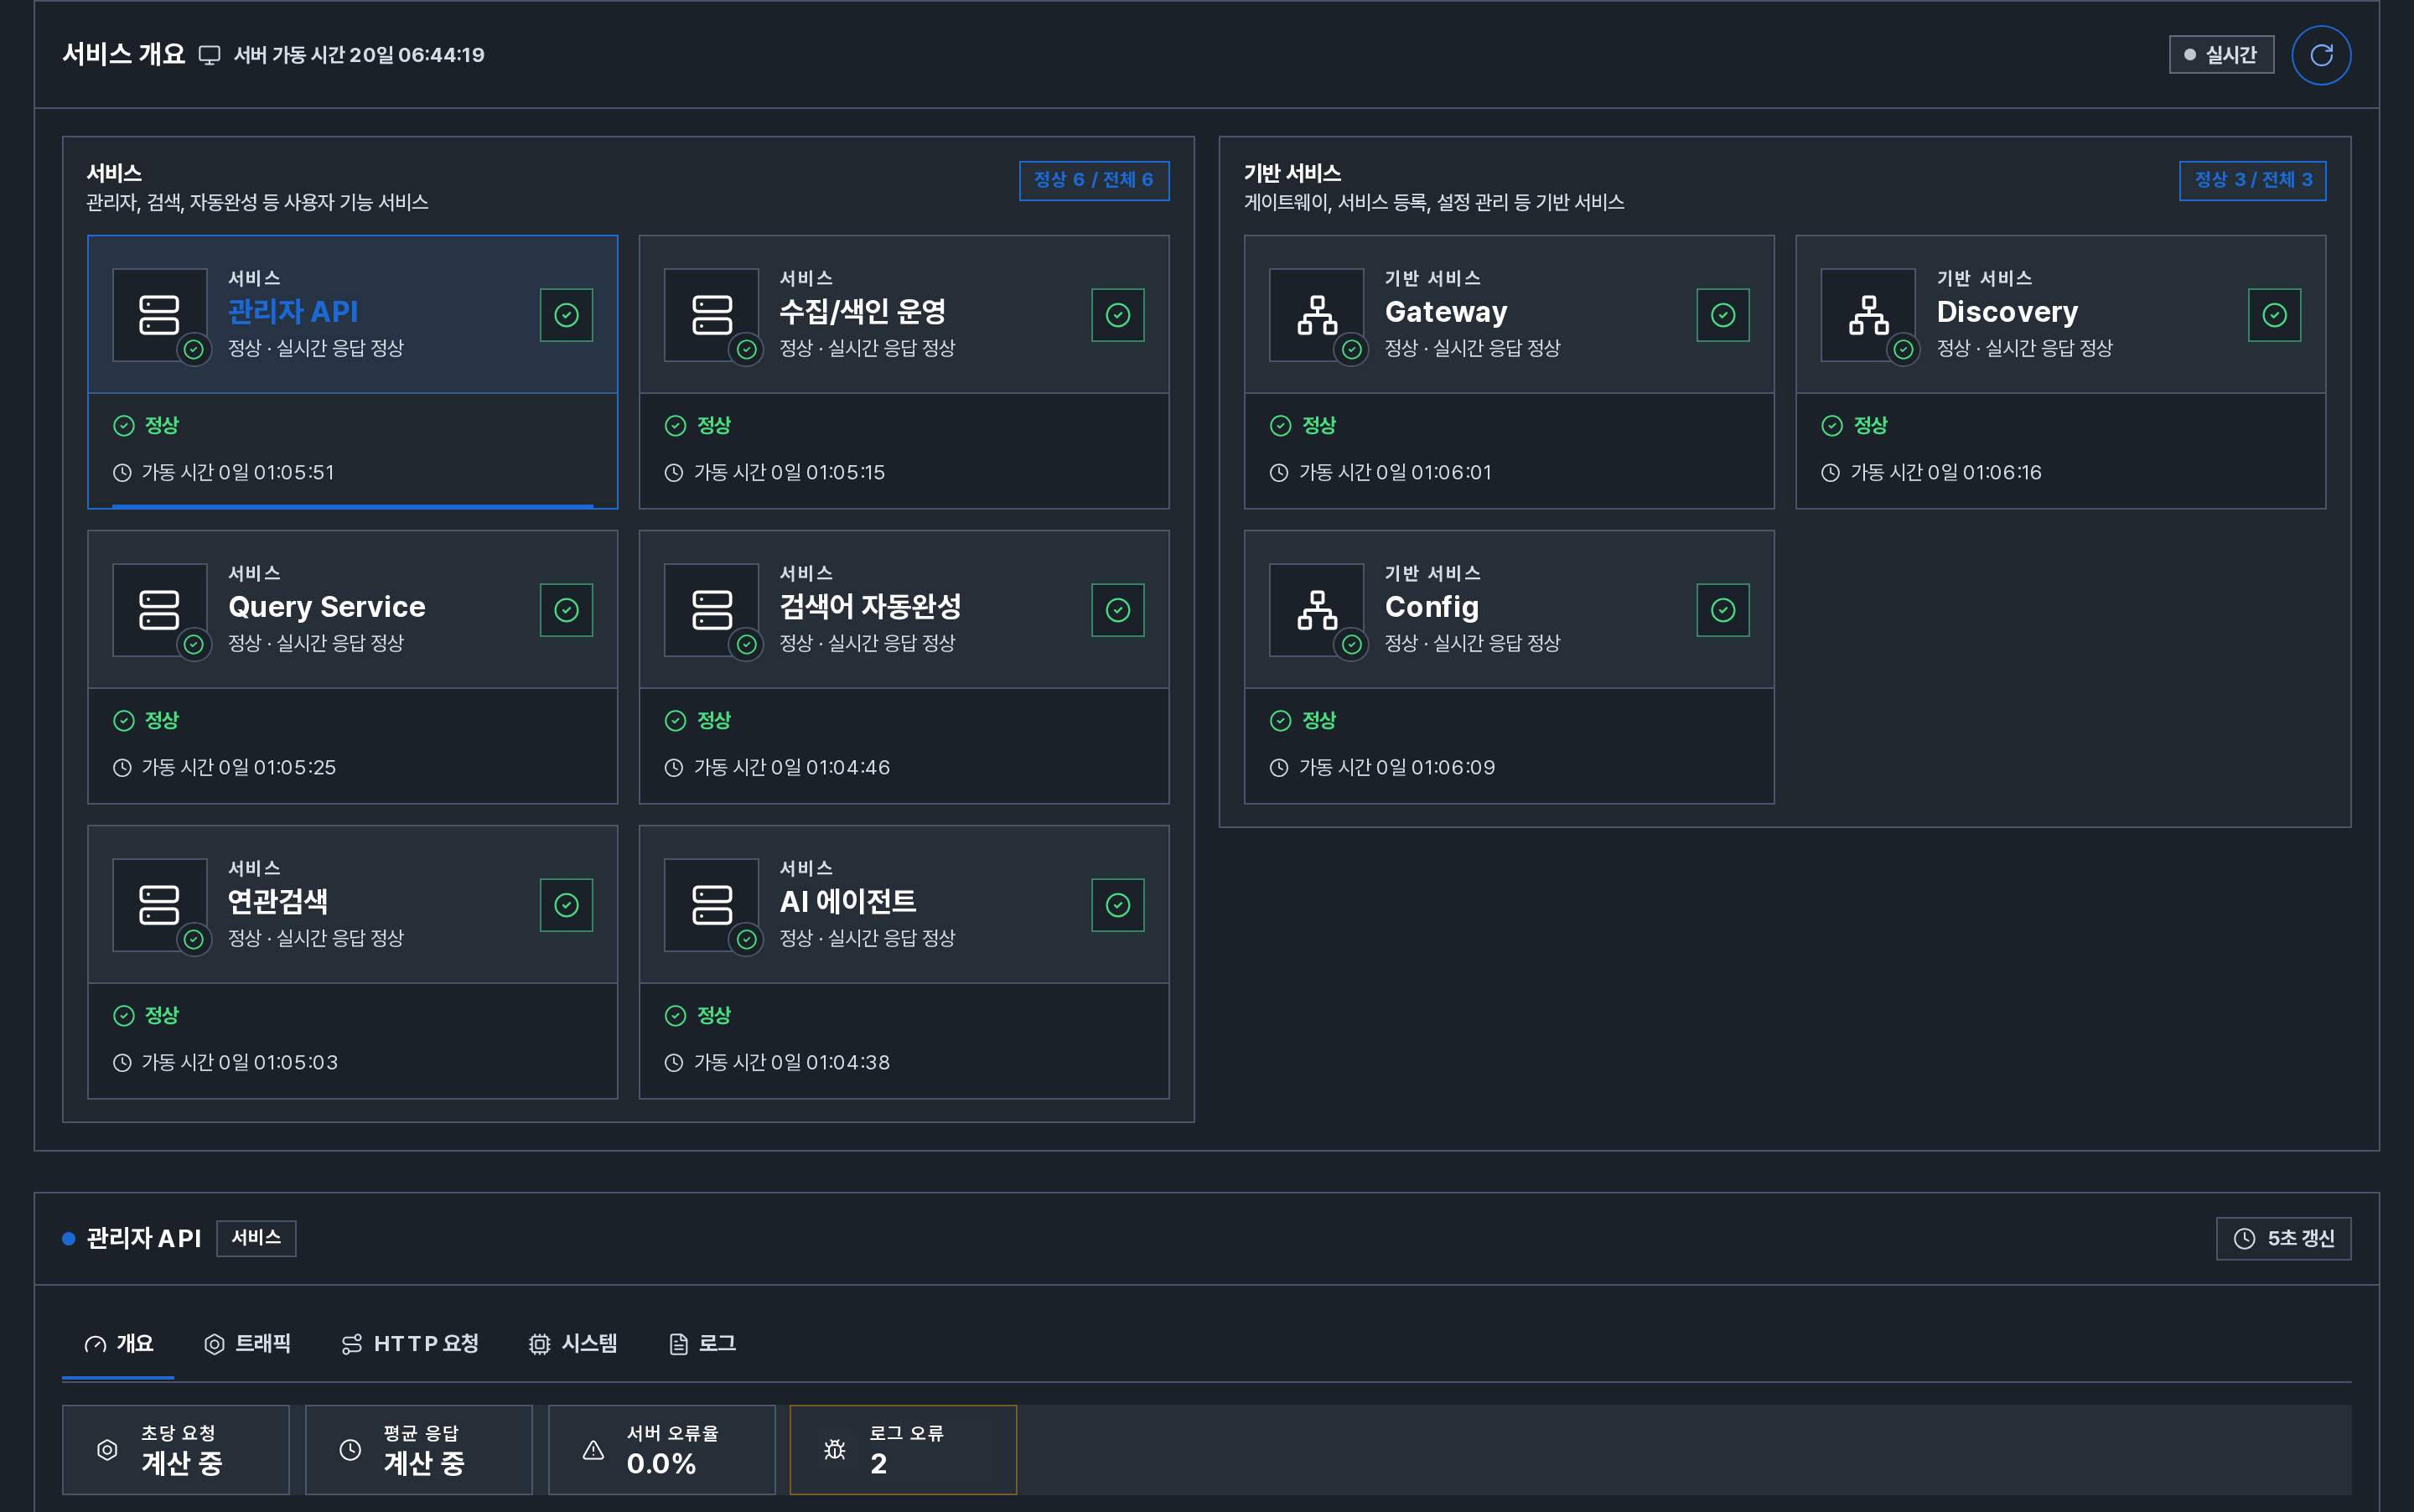Click the Config service network icon

(1316, 610)
